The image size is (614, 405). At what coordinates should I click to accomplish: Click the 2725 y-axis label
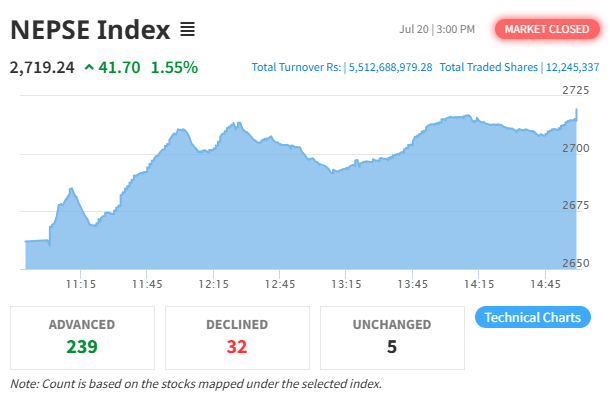pyautogui.click(x=576, y=90)
